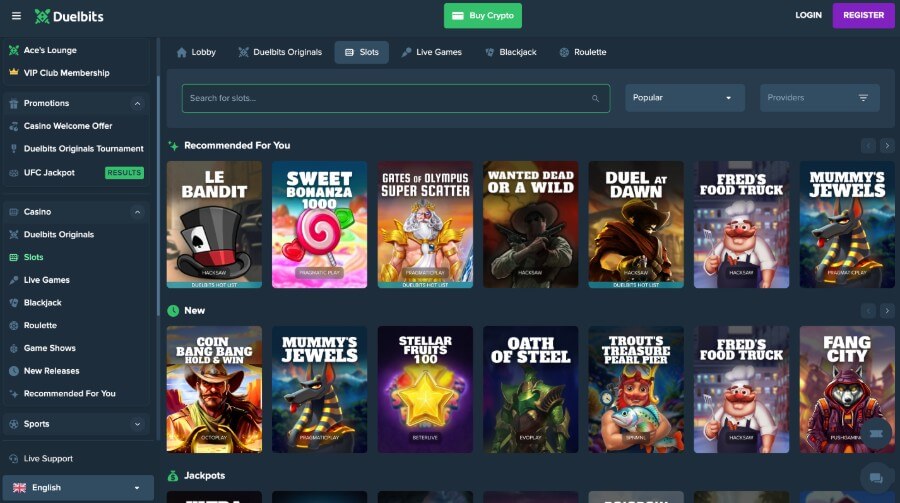Click the green Slots sidebar icon

tap(14, 257)
